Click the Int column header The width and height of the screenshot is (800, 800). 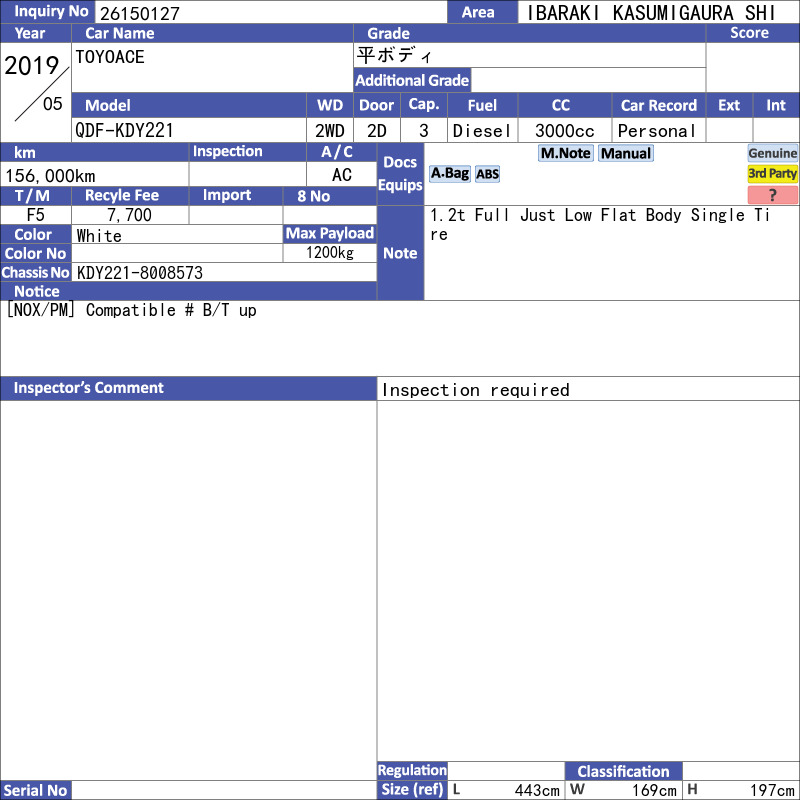pyautogui.click(x=776, y=105)
